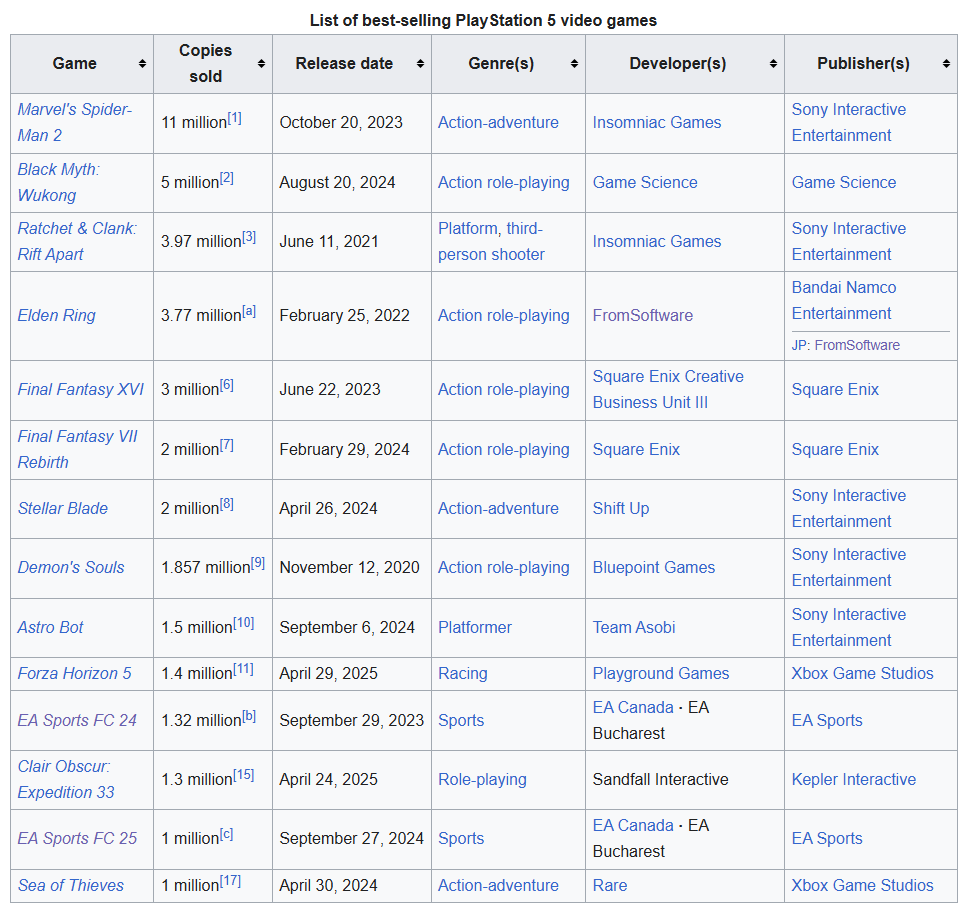
Task: Sort the table by Publisher(s) column
Action: (x=947, y=64)
